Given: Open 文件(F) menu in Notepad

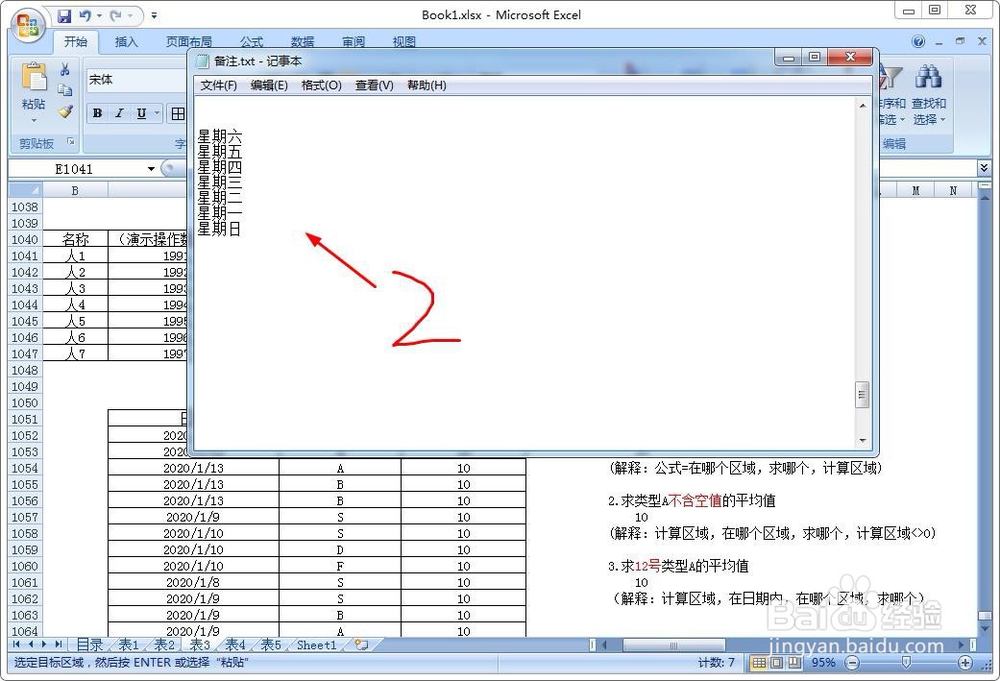Looking at the screenshot, I should [x=219, y=85].
